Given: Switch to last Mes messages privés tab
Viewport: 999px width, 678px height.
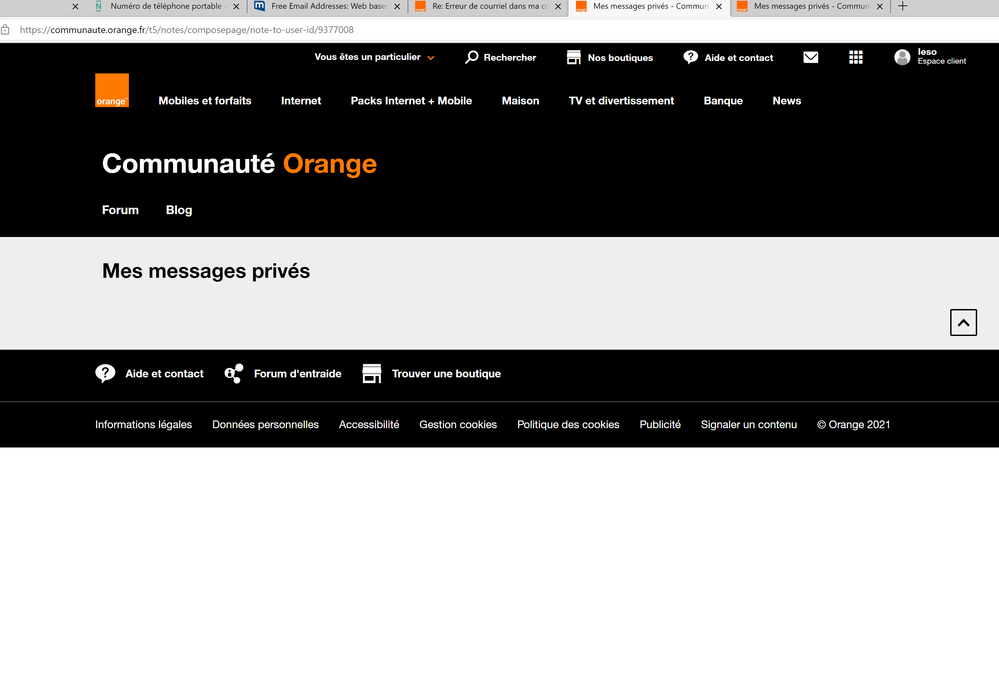Looking at the screenshot, I should tap(810, 6).
